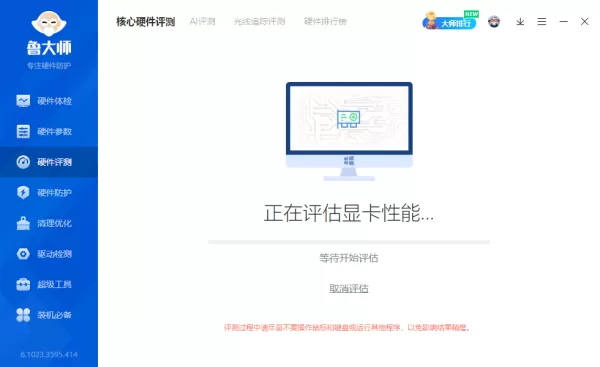Viewport: 600px width, 367px height.
Task: Open the 硬件防护 shield icon
Action: coord(23,192)
